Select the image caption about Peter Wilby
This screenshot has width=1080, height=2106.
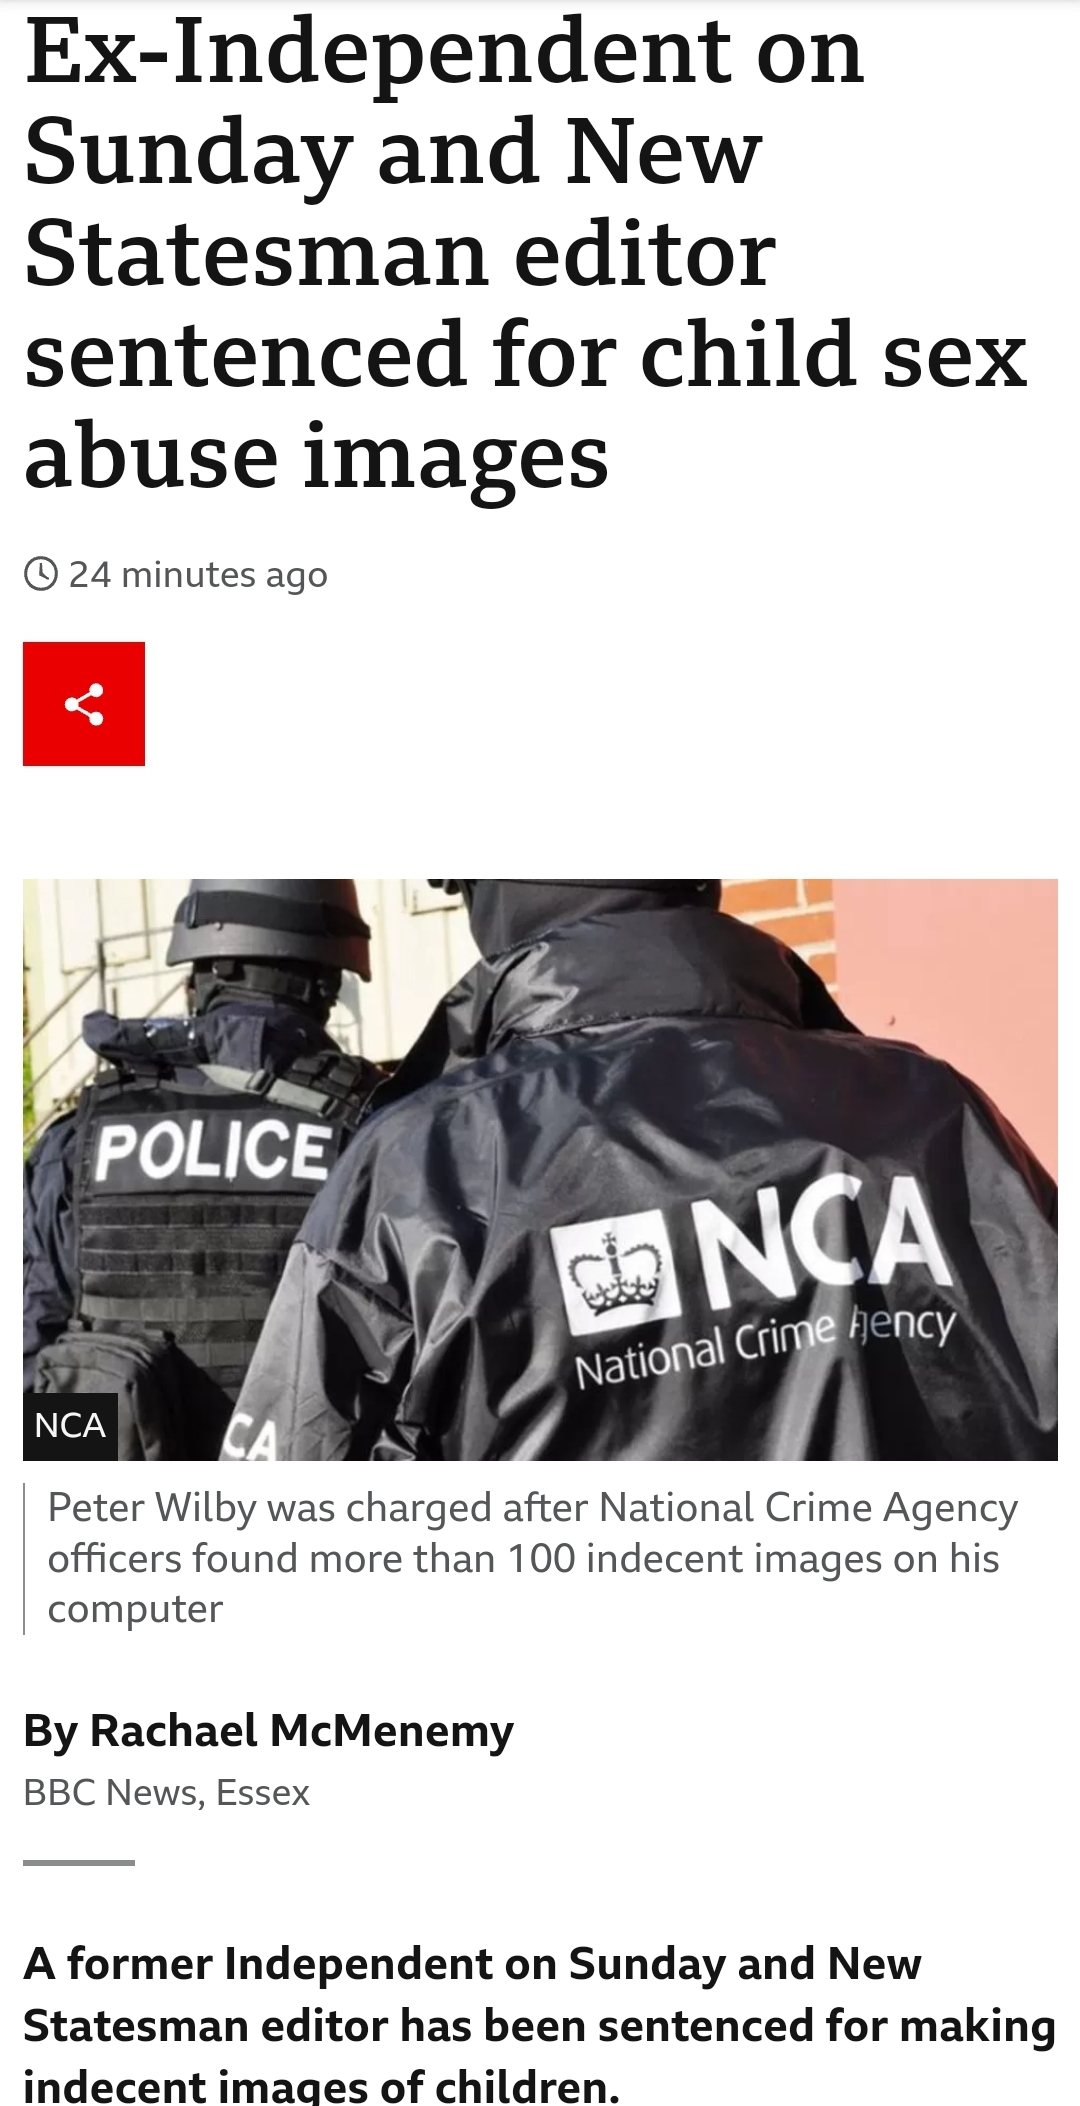click(x=533, y=1558)
